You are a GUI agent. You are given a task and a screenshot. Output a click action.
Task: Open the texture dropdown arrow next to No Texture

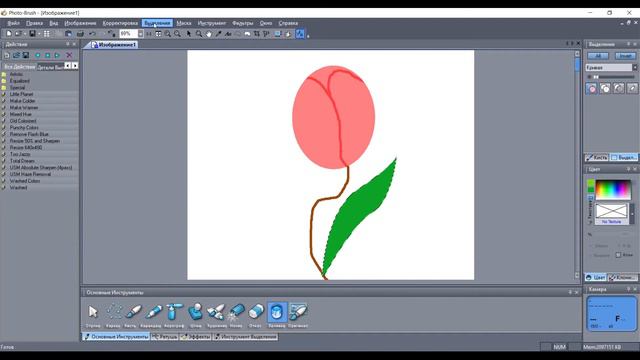tap(632, 214)
